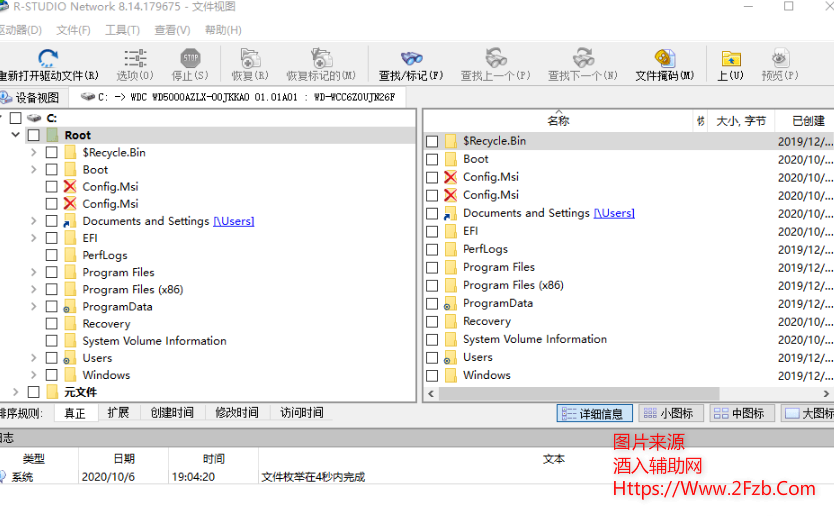
Task: Mark $Recycle.Bin checkbox in left tree
Action: tap(52, 153)
